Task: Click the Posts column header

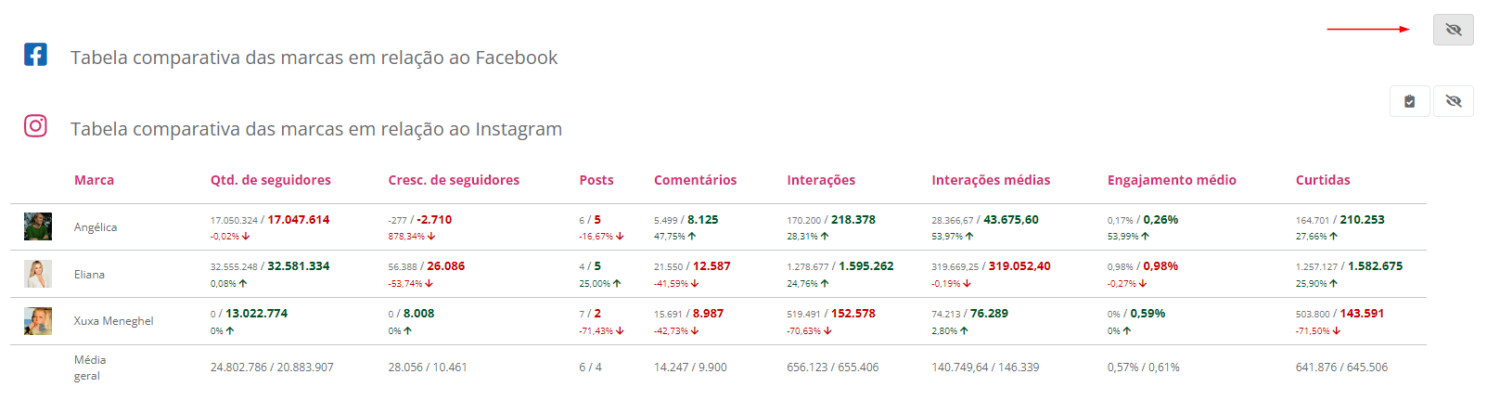Action: click(x=596, y=180)
